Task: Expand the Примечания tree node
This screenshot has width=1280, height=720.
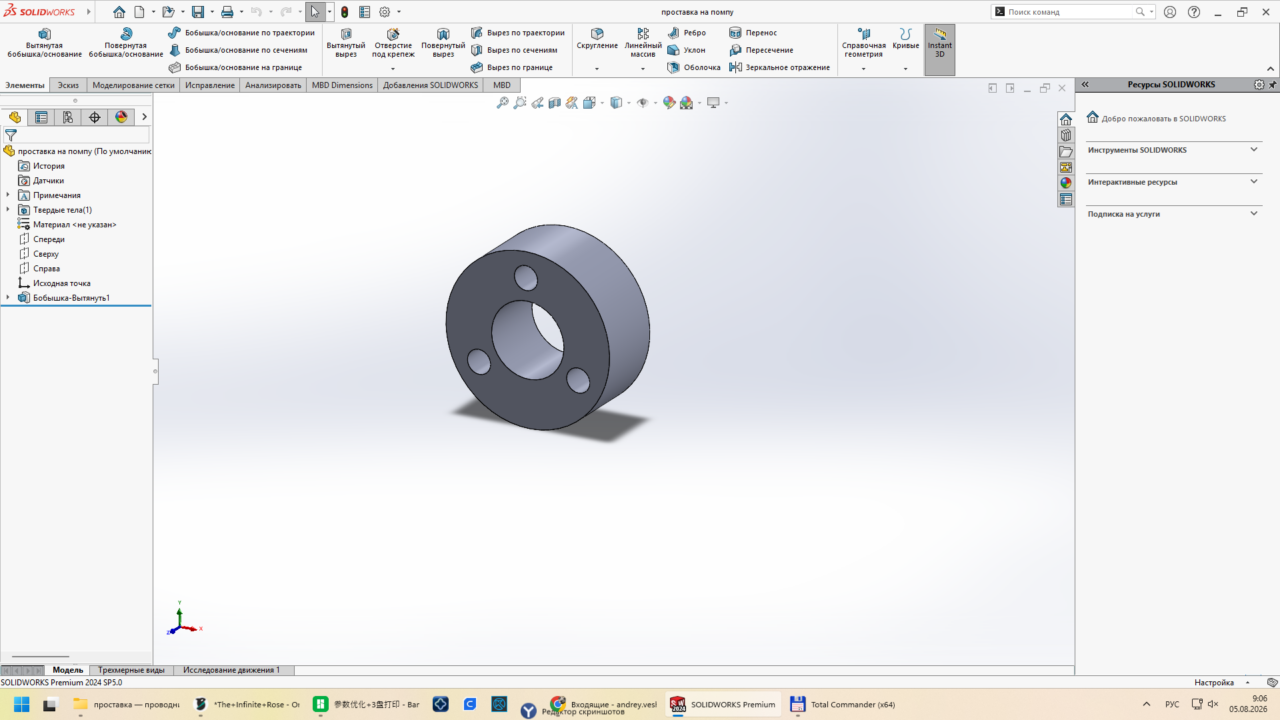Action: (x=8, y=195)
